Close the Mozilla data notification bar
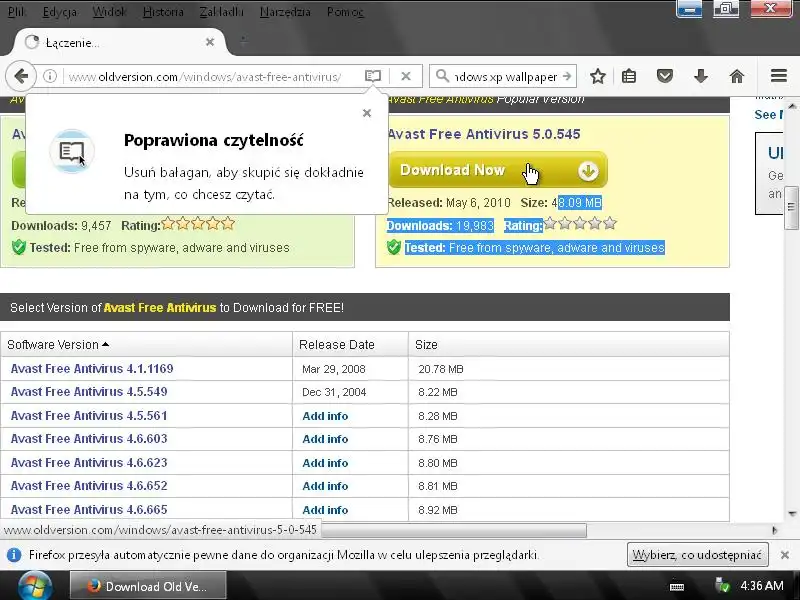The height and width of the screenshot is (600, 800). pos(785,555)
